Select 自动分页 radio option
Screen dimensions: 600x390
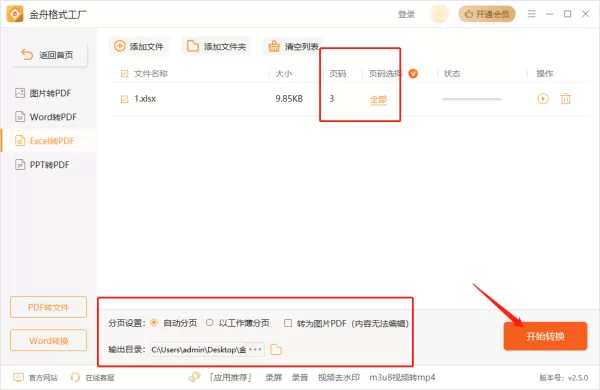154,323
